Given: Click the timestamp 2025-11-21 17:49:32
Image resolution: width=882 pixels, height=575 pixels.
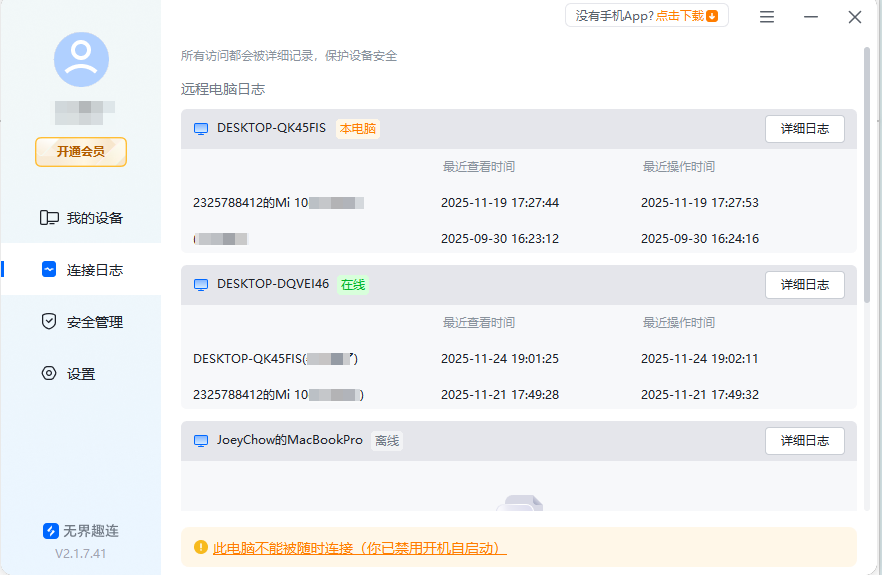Looking at the screenshot, I should [x=700, y=394].
